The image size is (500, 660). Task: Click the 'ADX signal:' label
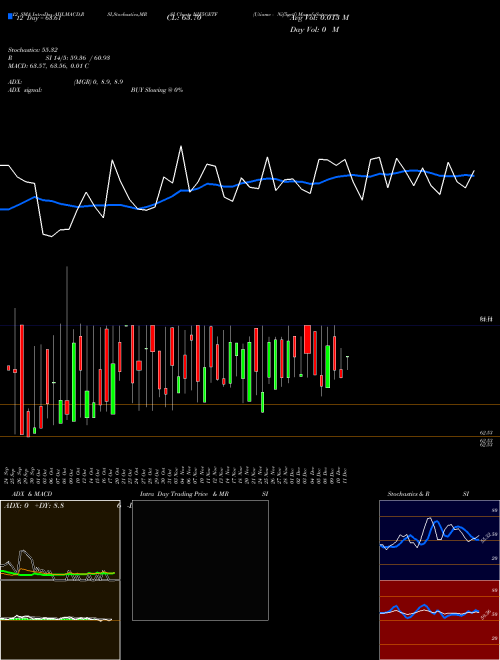pos(25,90)
